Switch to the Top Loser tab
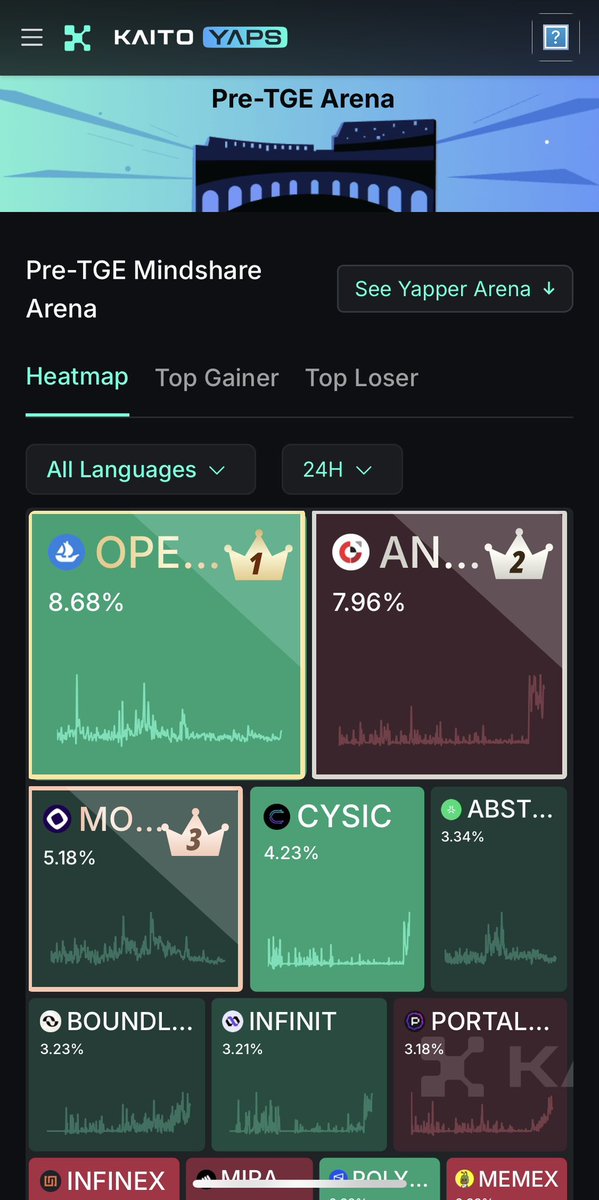599x1200 pixels. click(361, 378)
